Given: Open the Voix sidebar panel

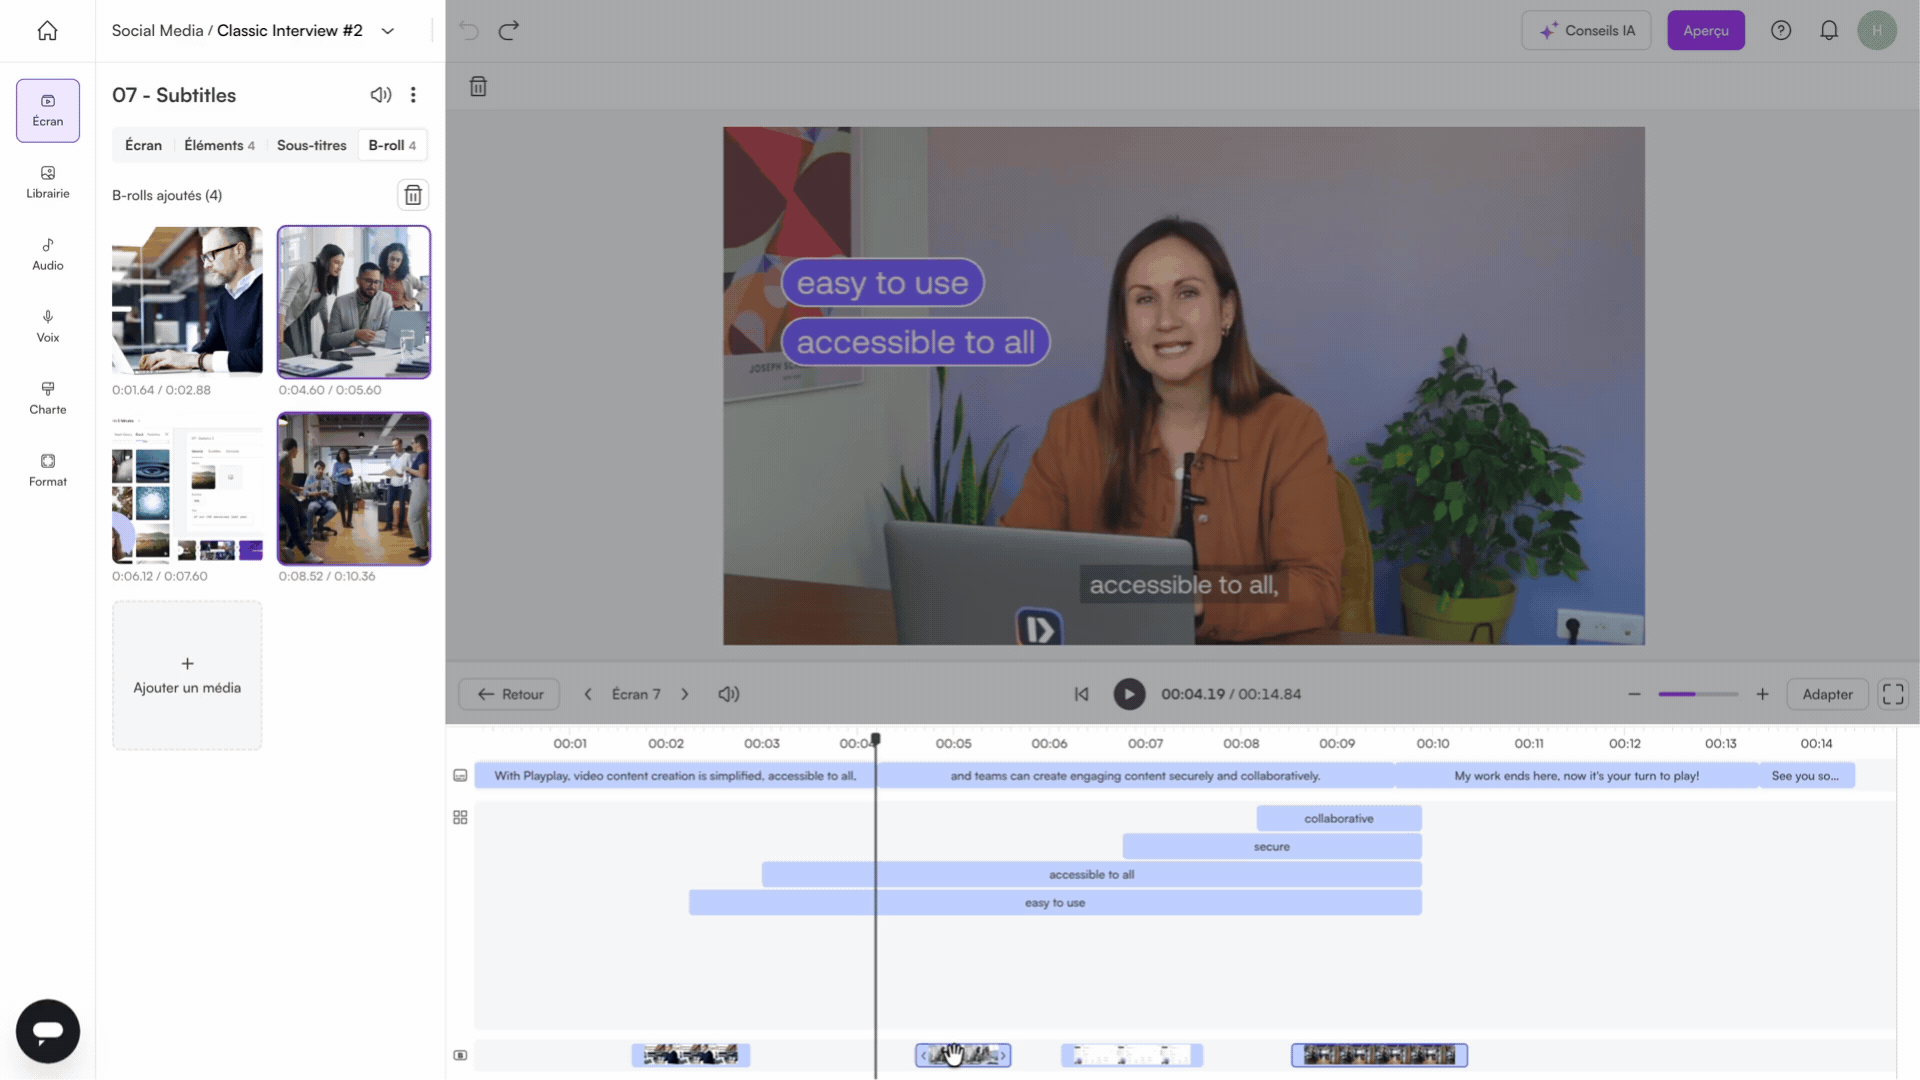Looking at the screenshot, I should (x=48, y=326).
